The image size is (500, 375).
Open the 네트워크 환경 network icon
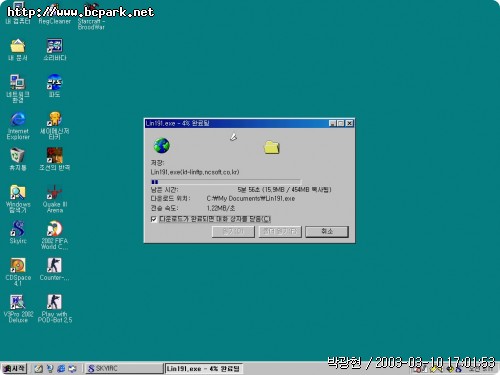click(x=18, y=89)
